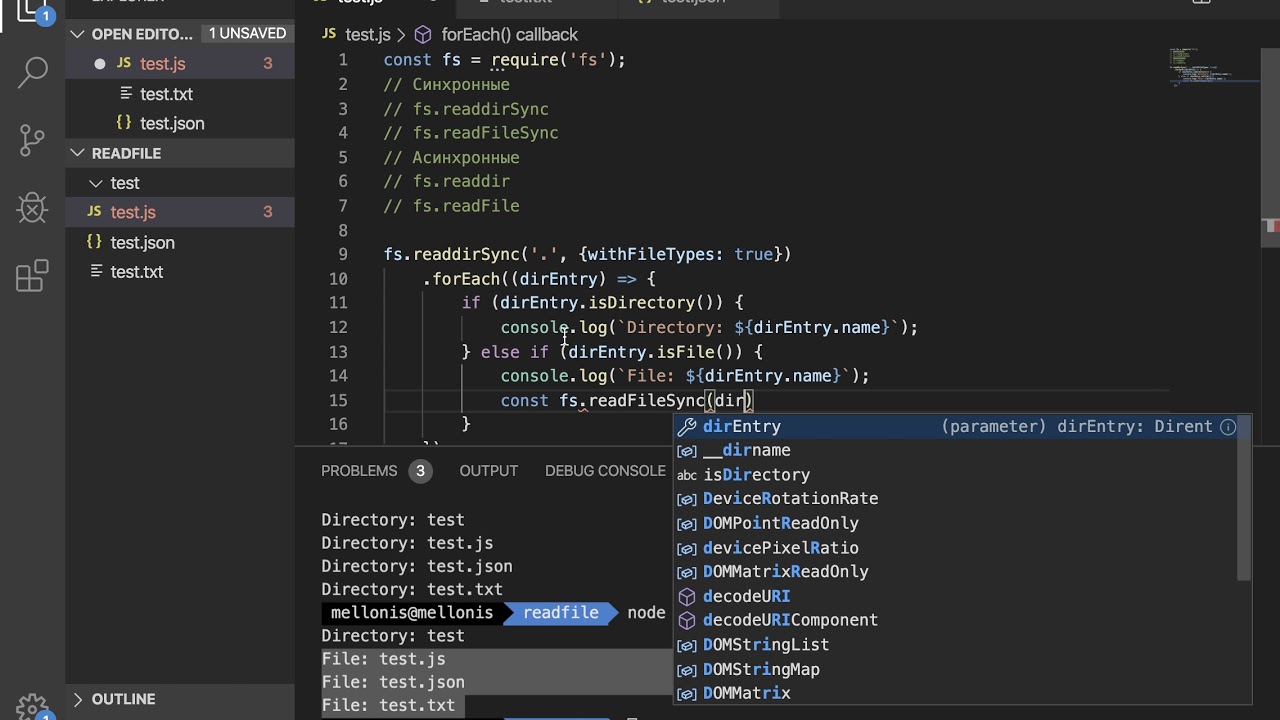Click the info icon beside dirEntry suggestion
The height and width of the screenshot is (720, 1280).
pos(1228,426)
